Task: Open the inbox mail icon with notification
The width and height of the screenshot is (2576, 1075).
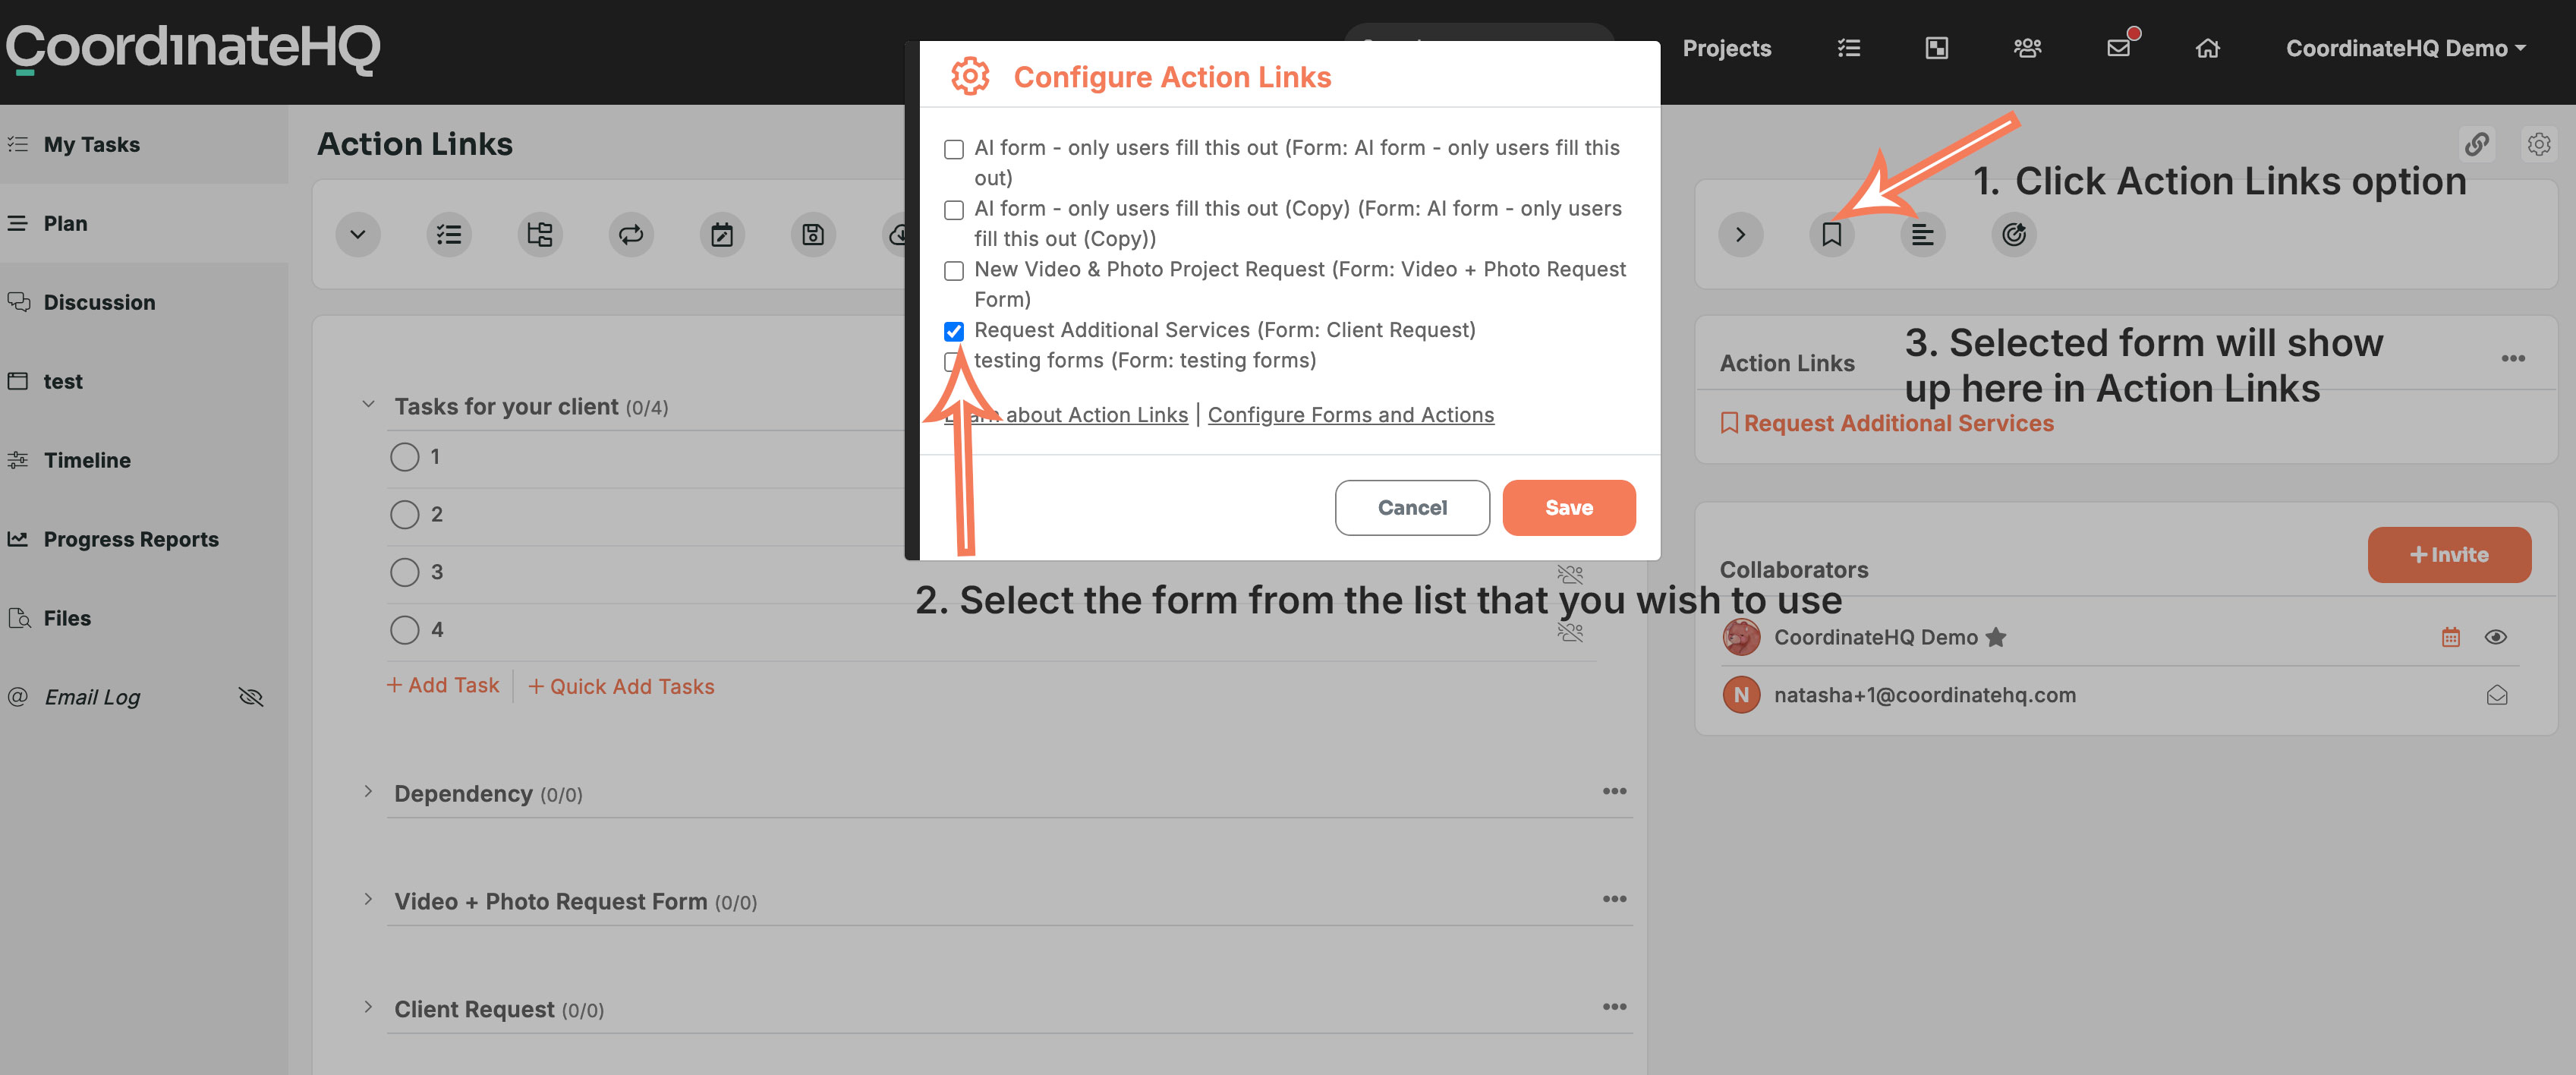Action: [x=2119, y=46]
